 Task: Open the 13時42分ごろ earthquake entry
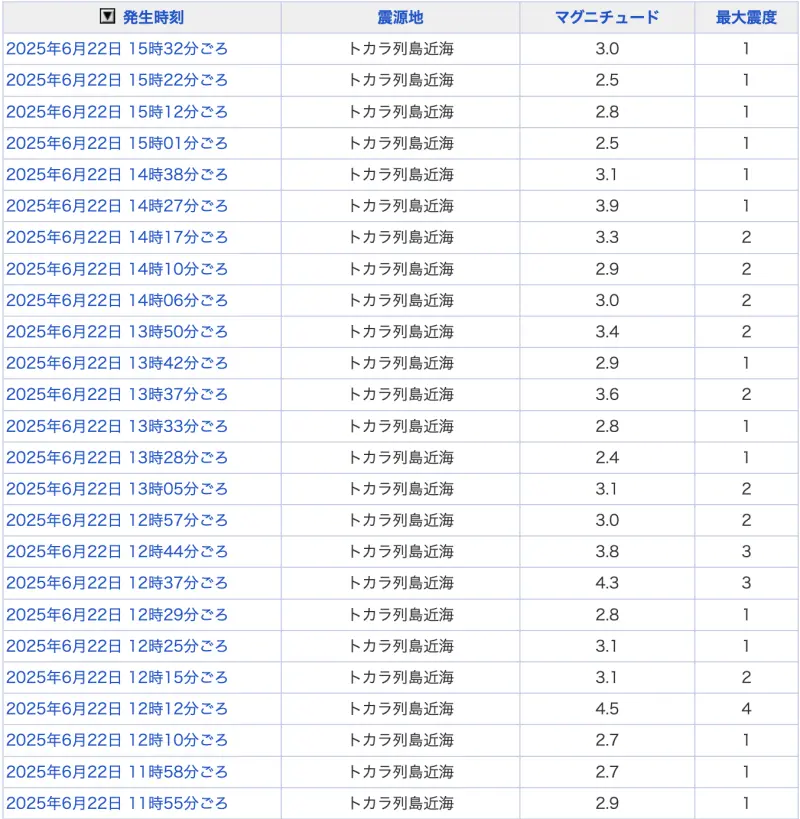tap(117, 363)
